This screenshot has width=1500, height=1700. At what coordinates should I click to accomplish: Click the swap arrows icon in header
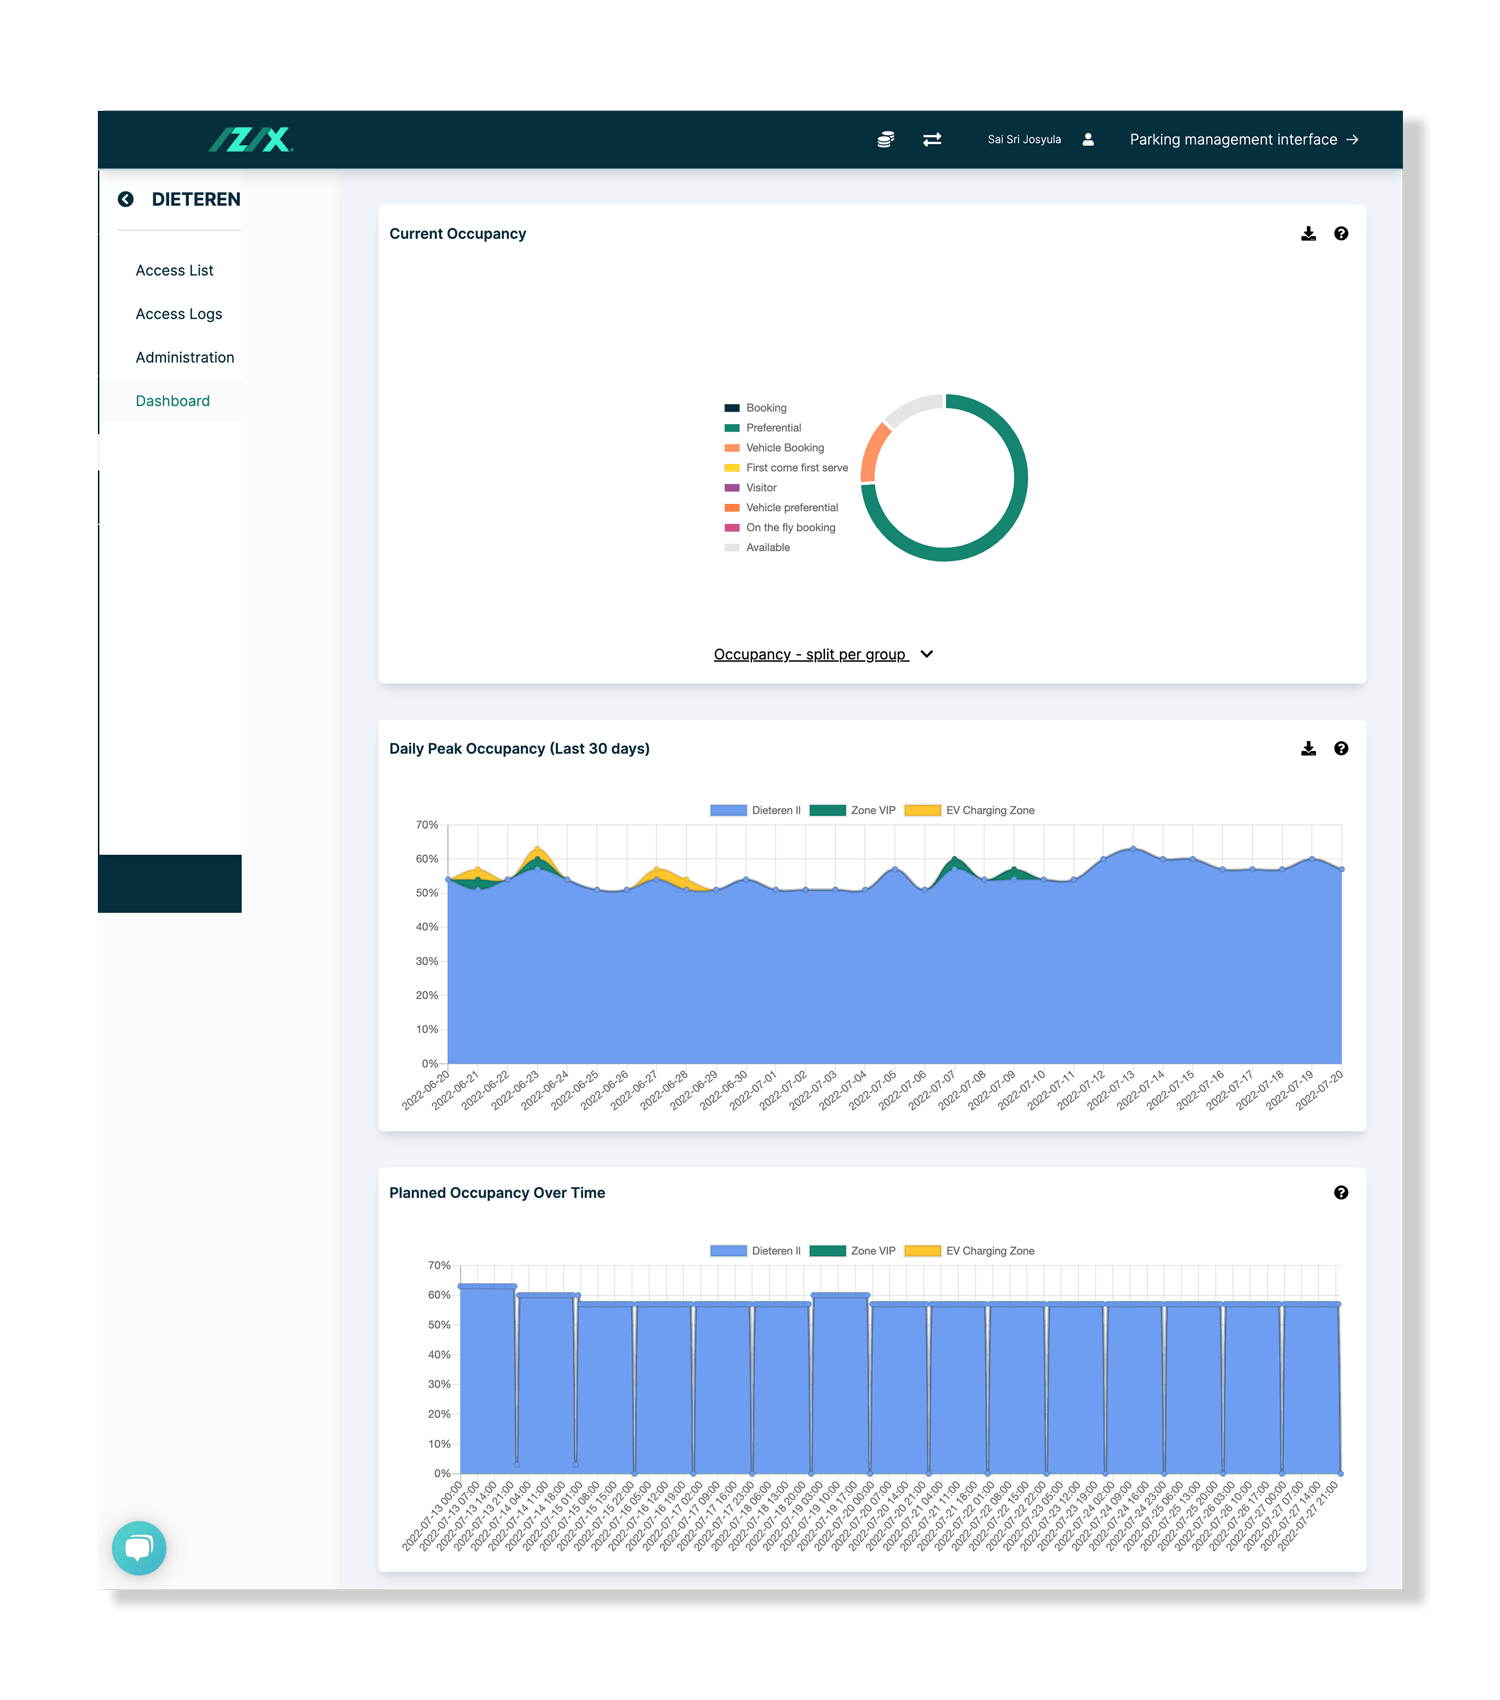pyautogui.click(x=932, y=140)
